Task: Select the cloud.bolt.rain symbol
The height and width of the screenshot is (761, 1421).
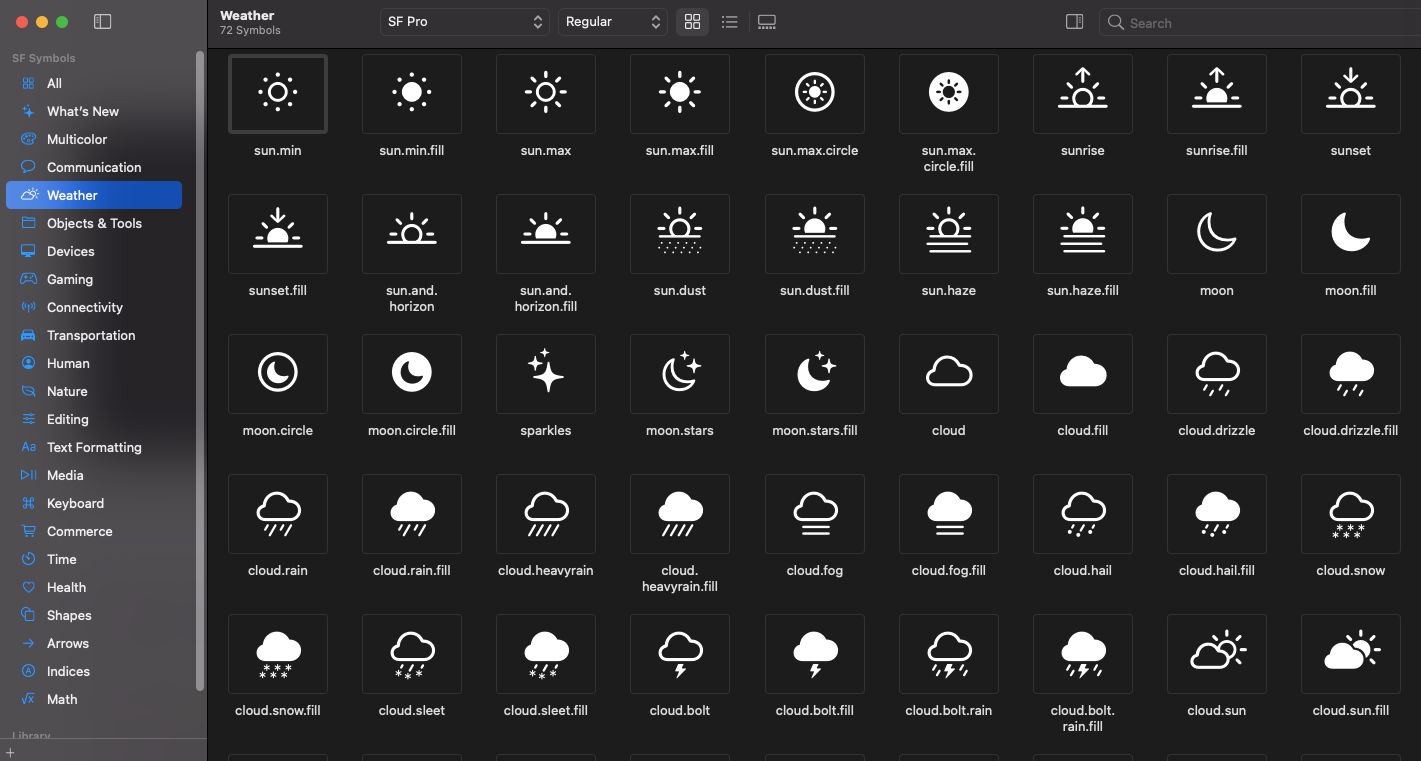Action: pyautogui.click(x=949, y=654)
